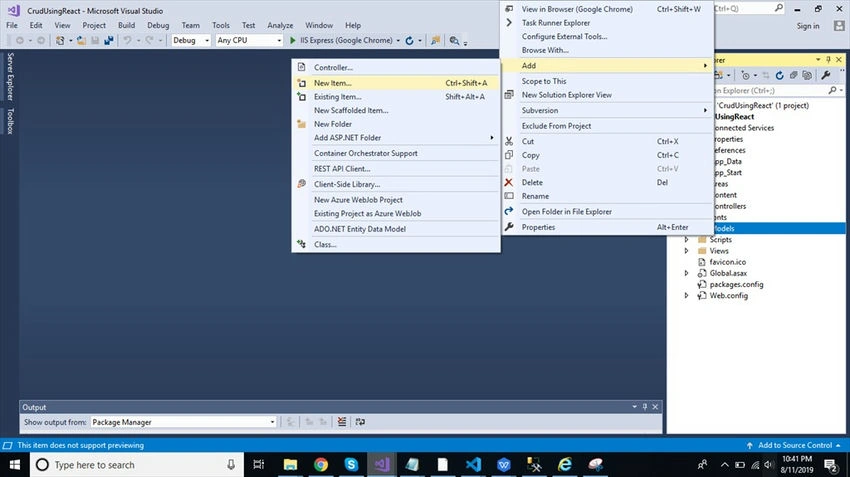
Task: Toggle Word Wrap icon in Output panel
Action: (360, 422)
